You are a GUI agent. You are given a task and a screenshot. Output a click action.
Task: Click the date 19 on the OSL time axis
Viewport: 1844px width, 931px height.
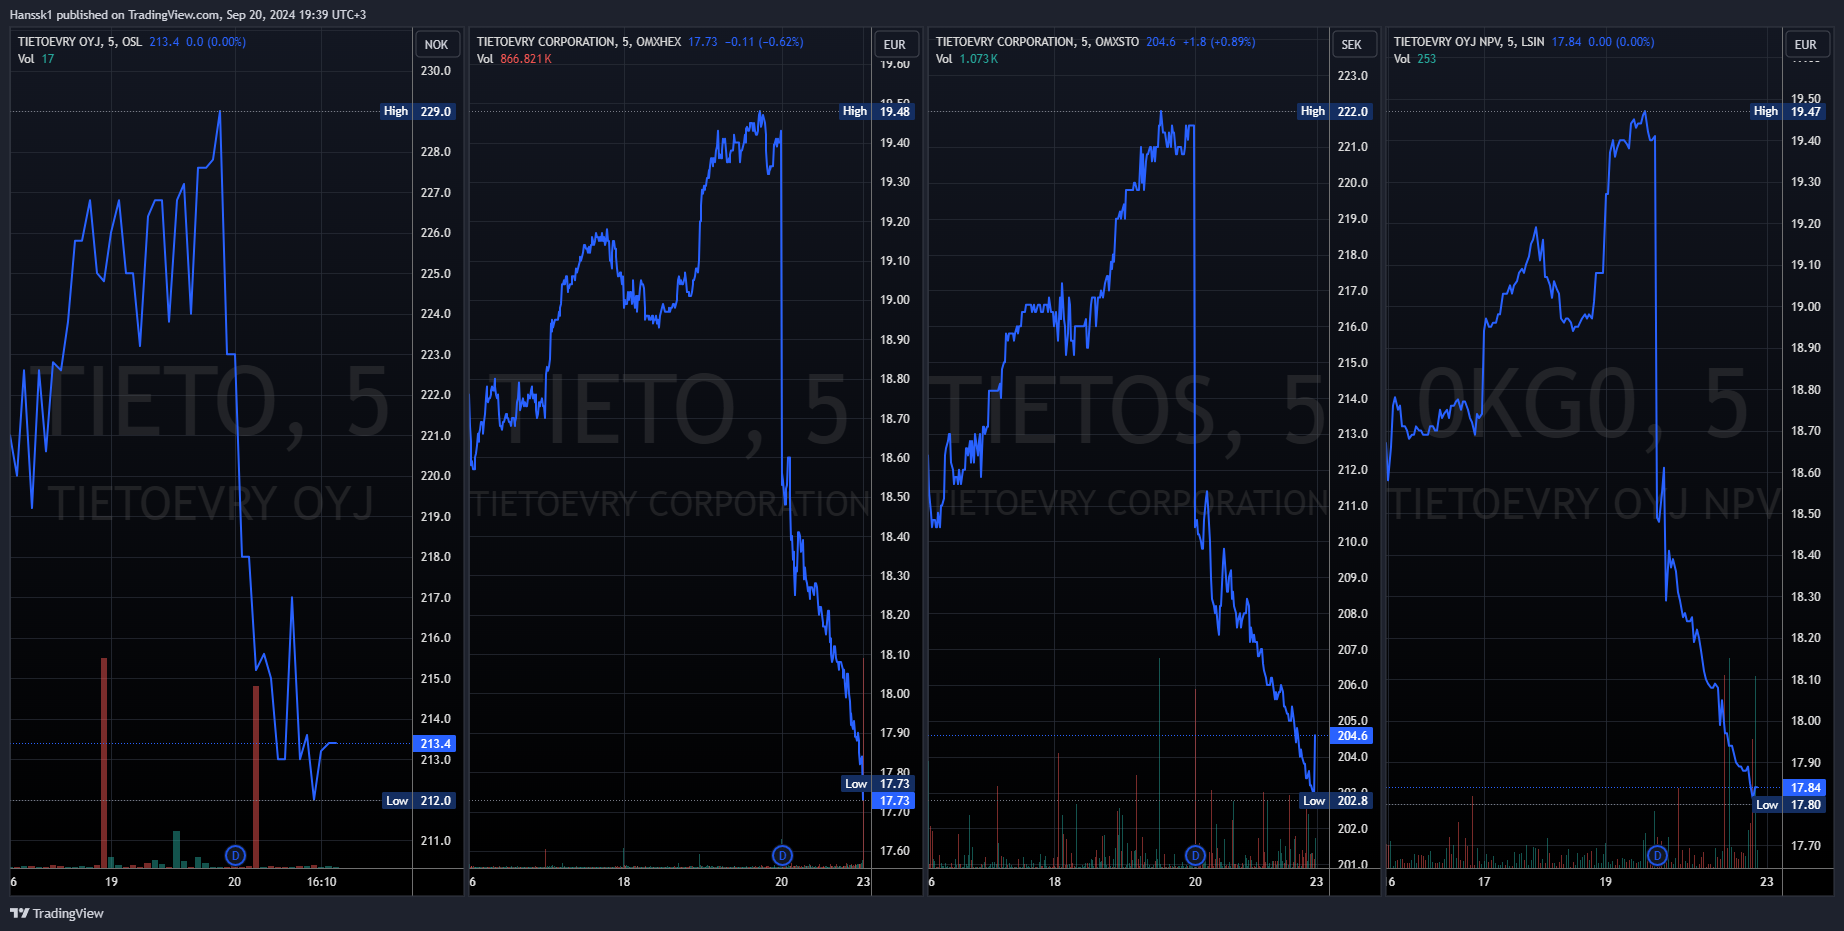click(111, 882)
